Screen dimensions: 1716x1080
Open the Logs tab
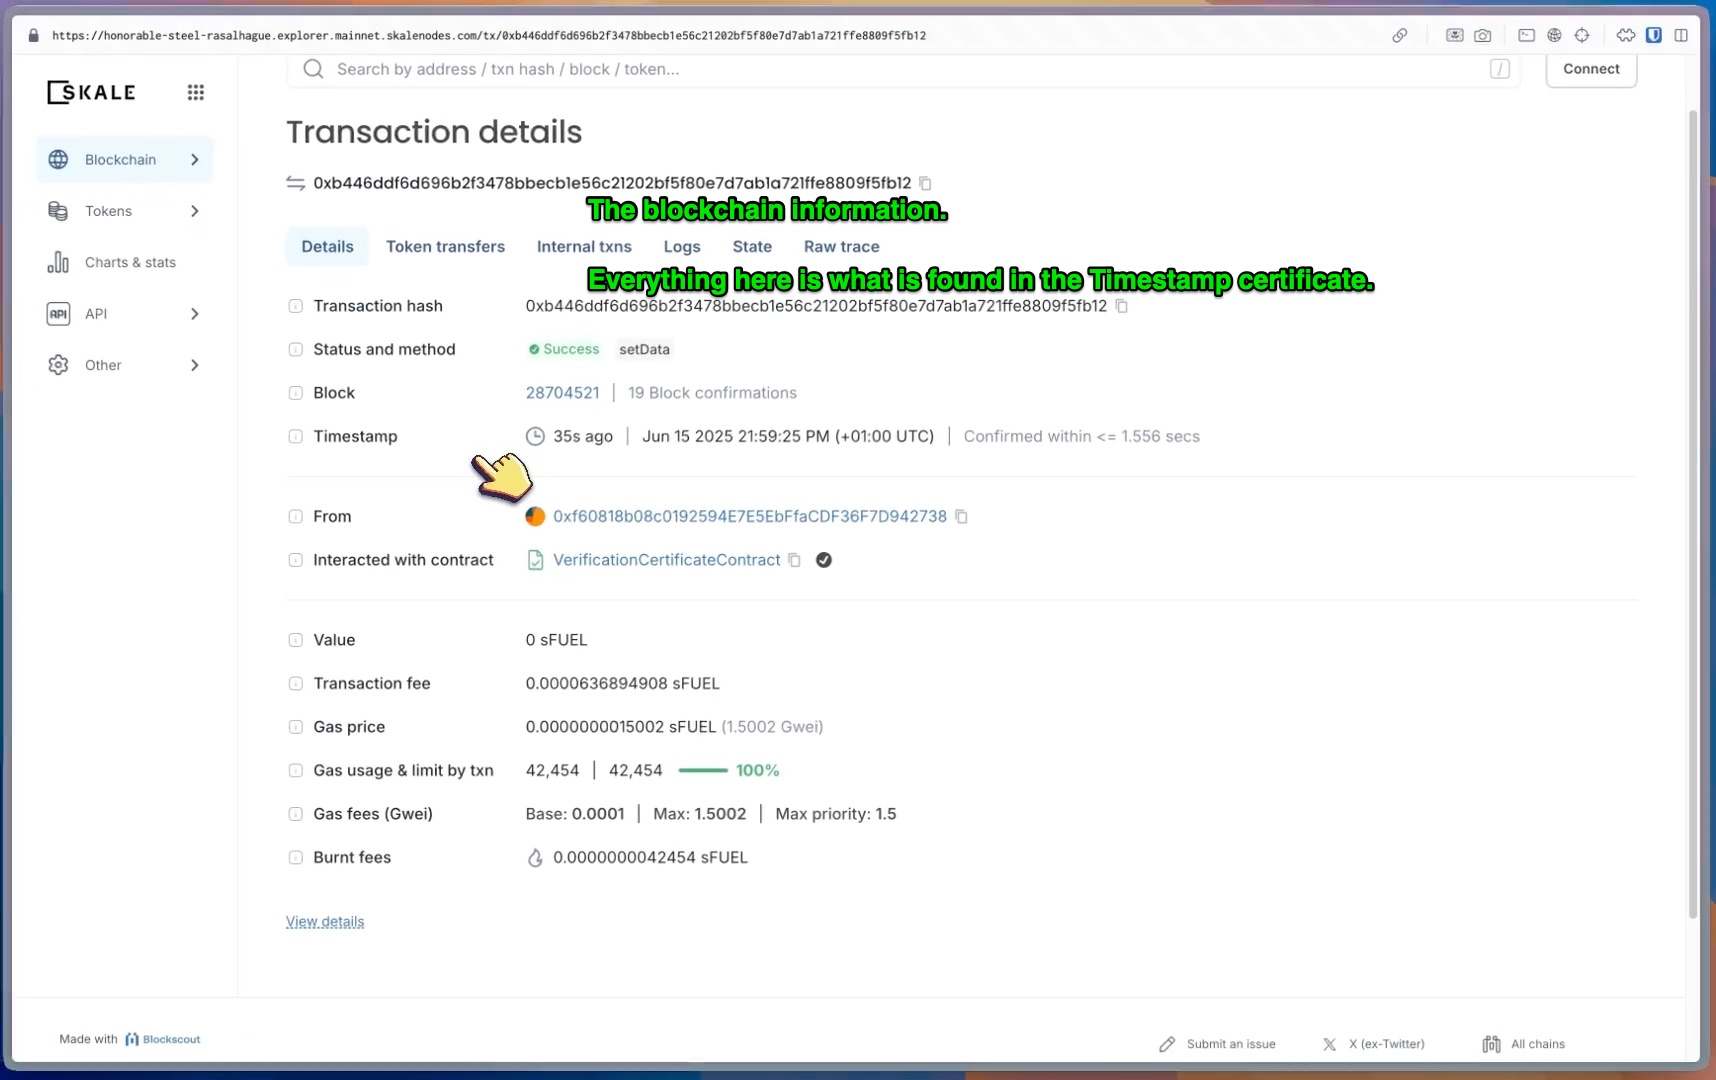(682, 247)
